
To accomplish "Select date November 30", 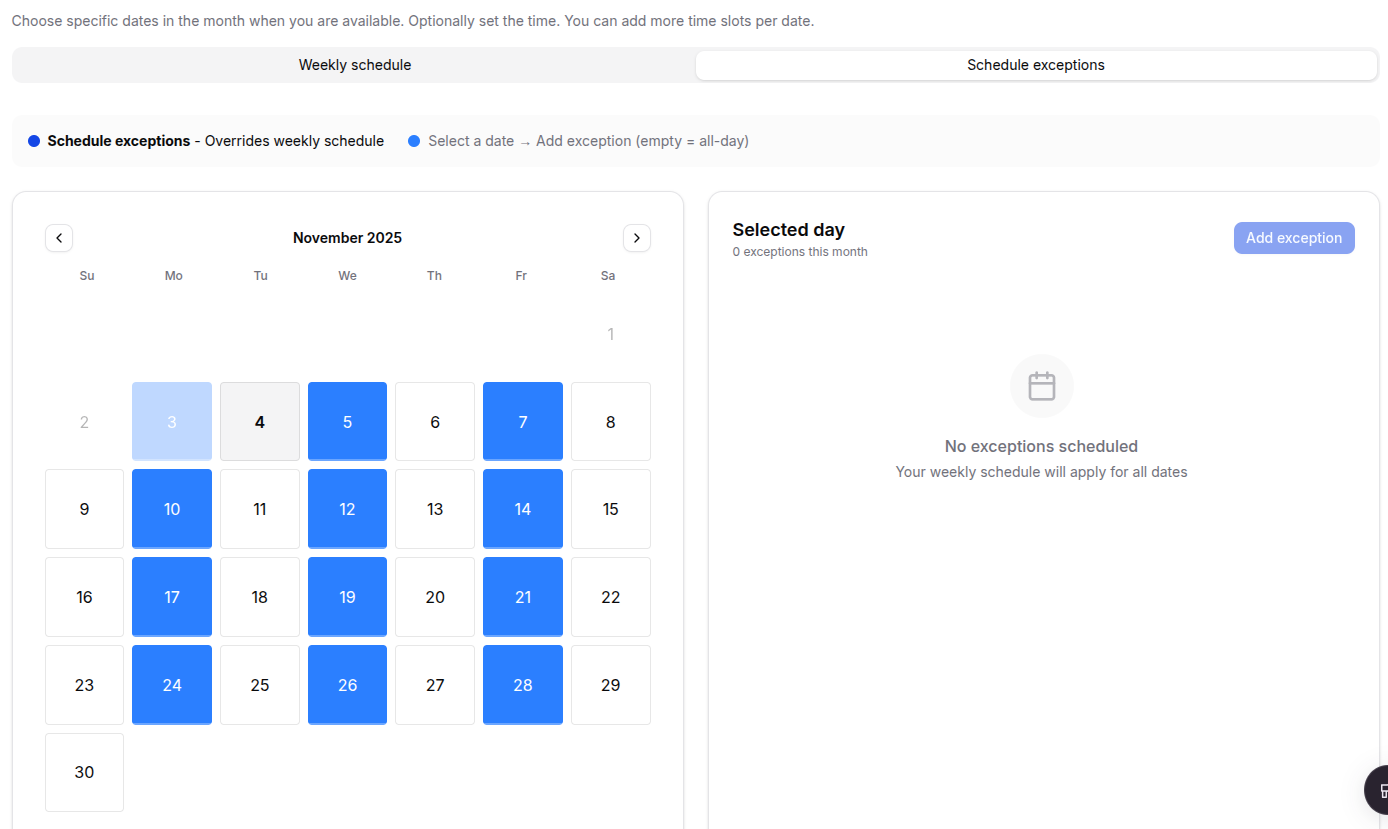I will 84,772.
